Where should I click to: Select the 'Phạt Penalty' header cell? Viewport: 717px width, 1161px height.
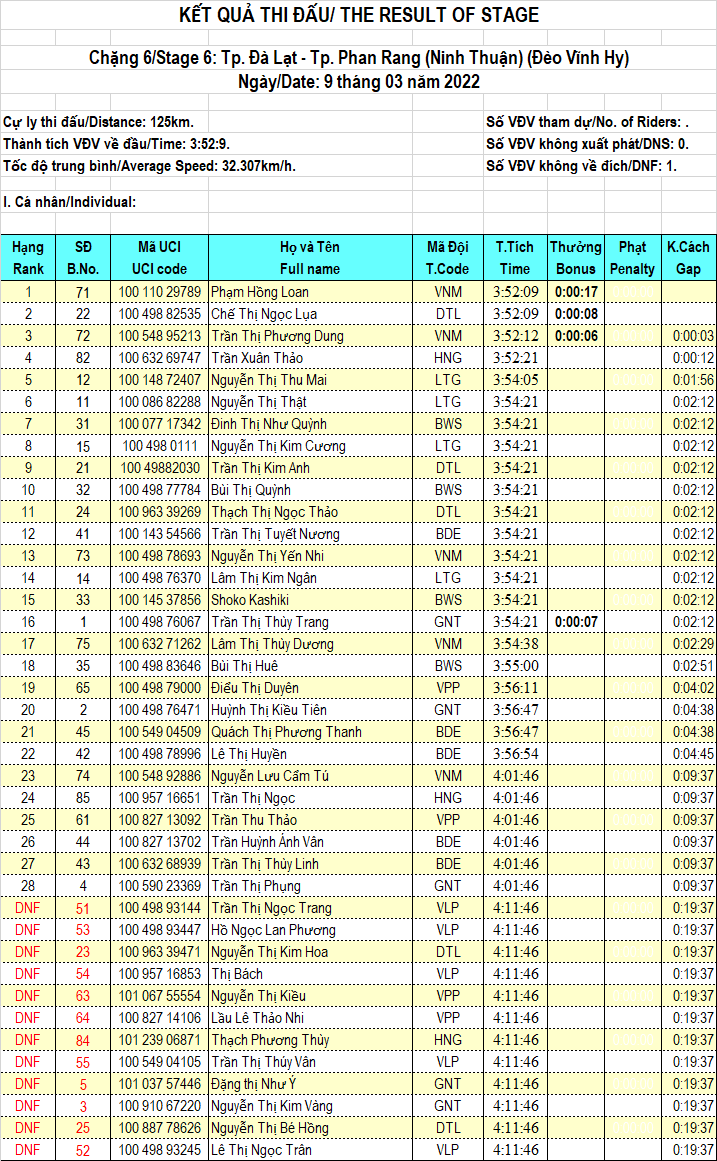pos(632,257)
